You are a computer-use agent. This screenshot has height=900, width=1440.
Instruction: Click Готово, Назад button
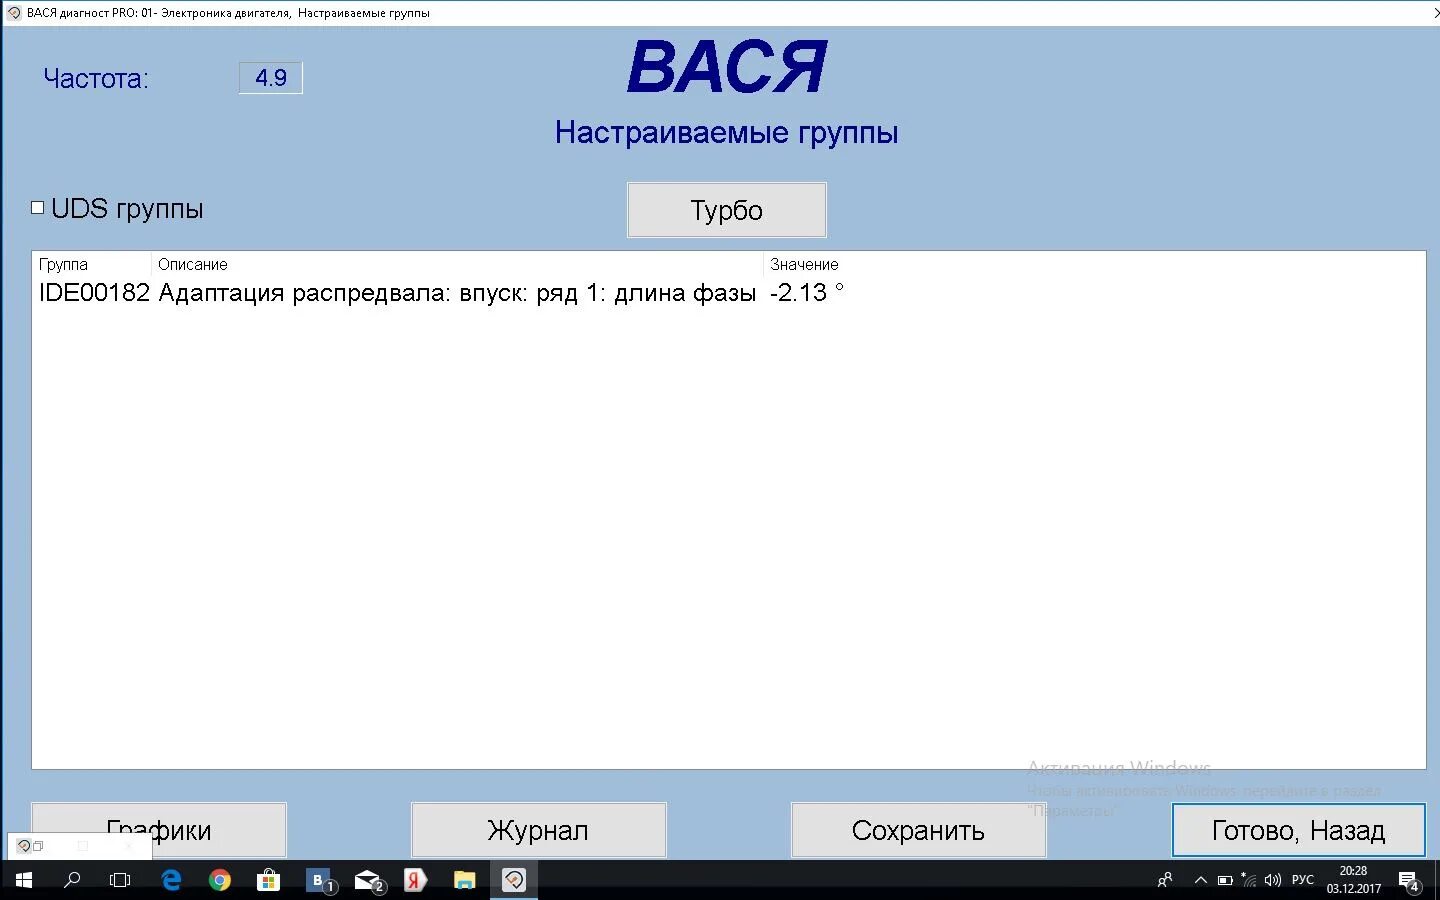(x=1299, y=830)
